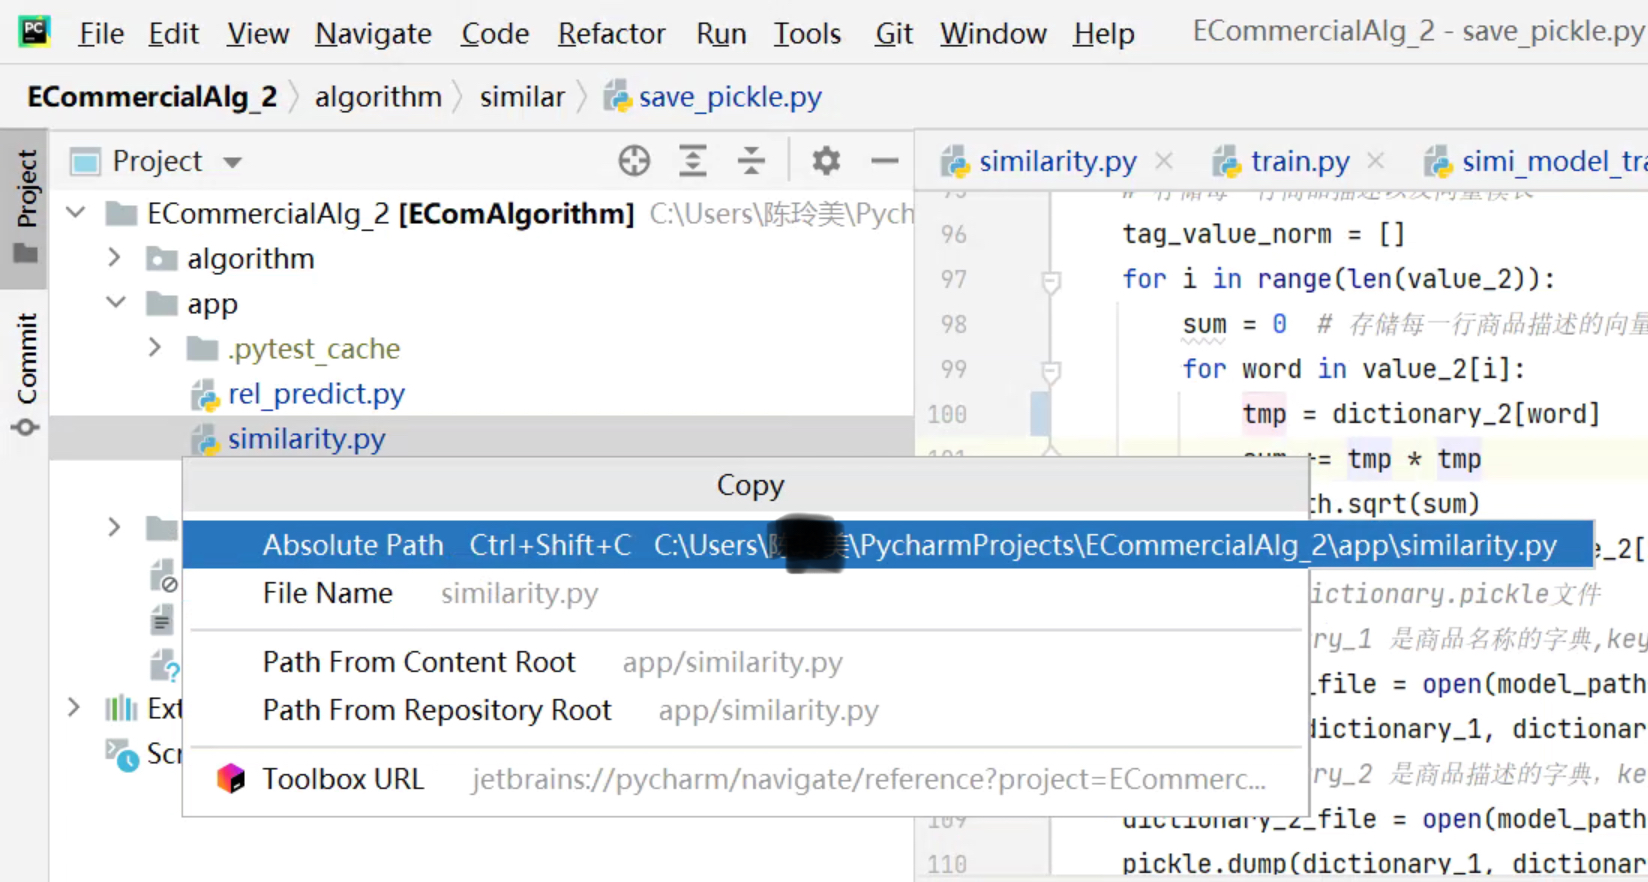Viewport: 1648px width, 882px height.
Task: Click Collapse All icon in Project panel
Action: pyautogui.click(x=751, y=161)
